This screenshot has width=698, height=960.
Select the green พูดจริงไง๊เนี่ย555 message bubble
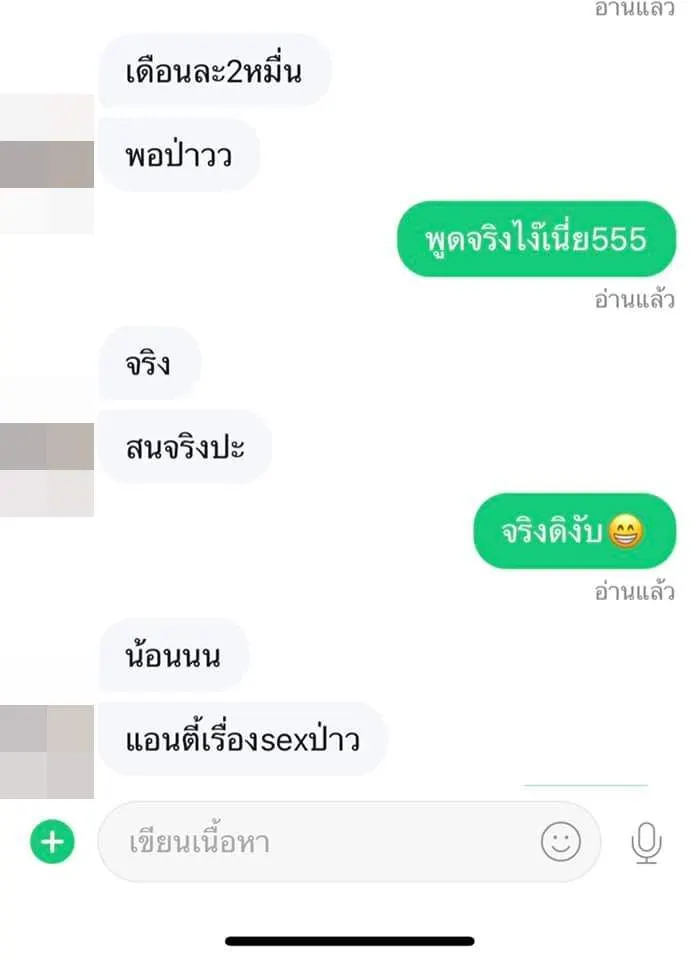(x=536, y=239)
